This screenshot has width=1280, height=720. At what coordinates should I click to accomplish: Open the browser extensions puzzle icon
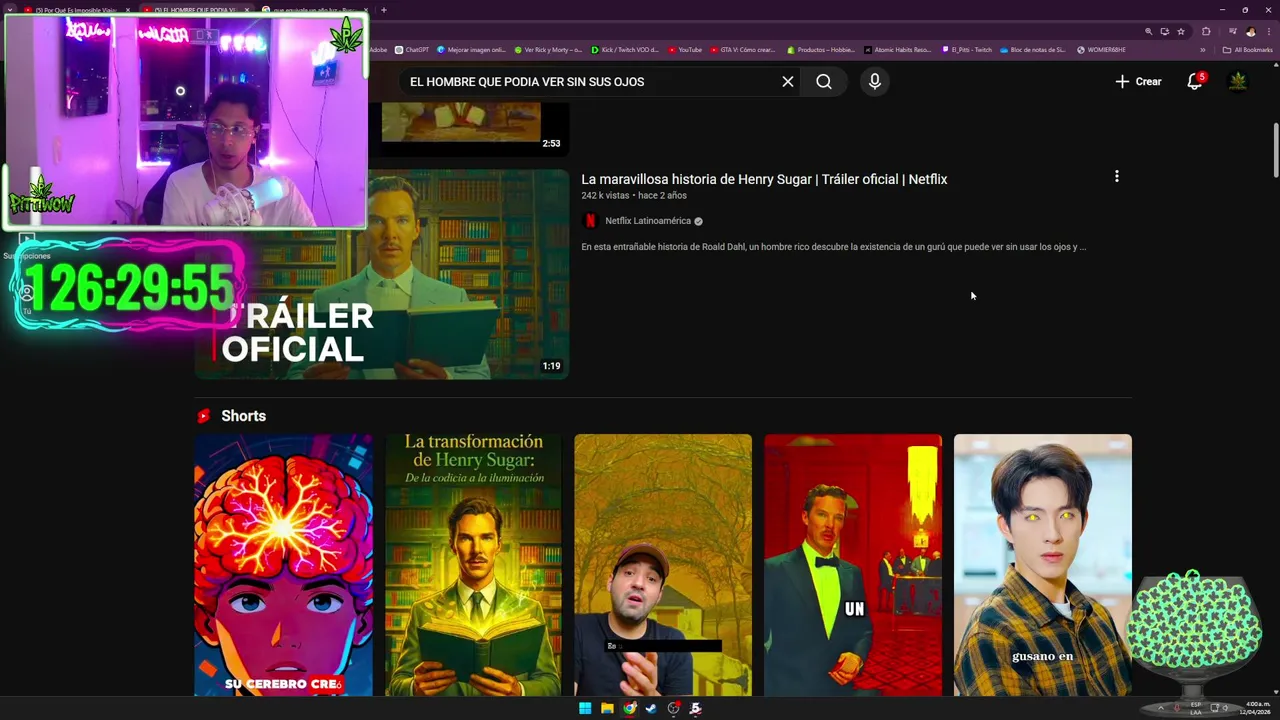point(1206,31)
